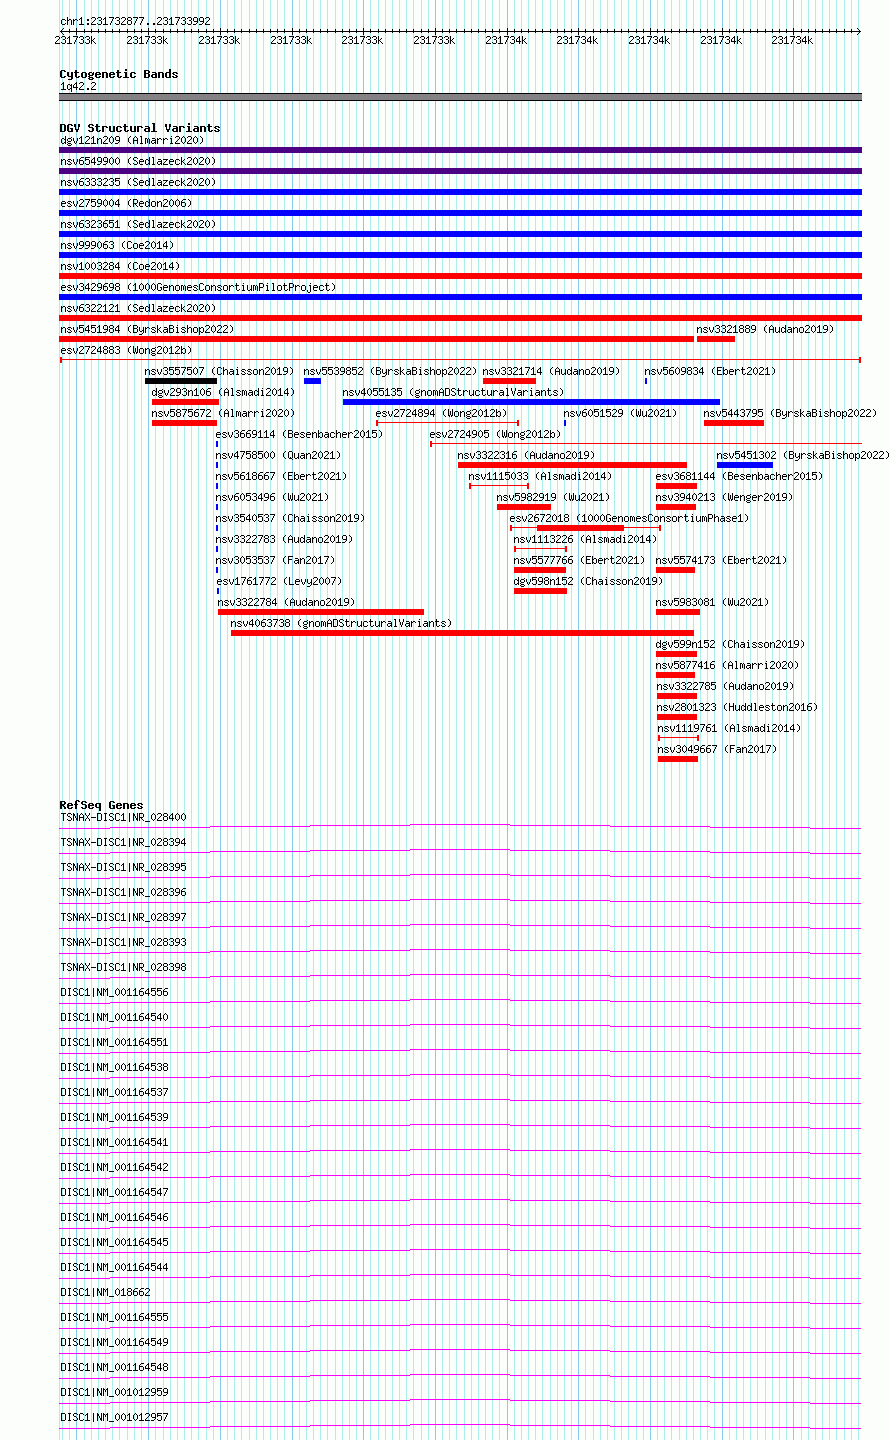Click the nsv1119761 (Alsmadi2014) label

[x=729, y=728]
